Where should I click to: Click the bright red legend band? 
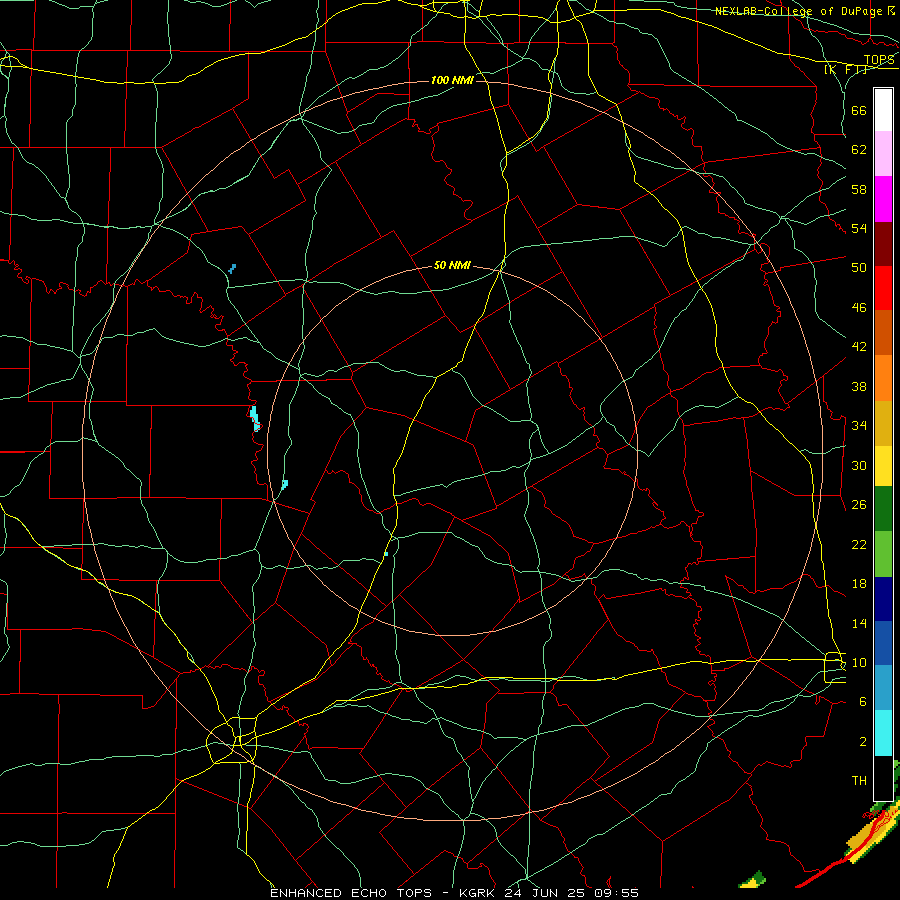[883, 288]
